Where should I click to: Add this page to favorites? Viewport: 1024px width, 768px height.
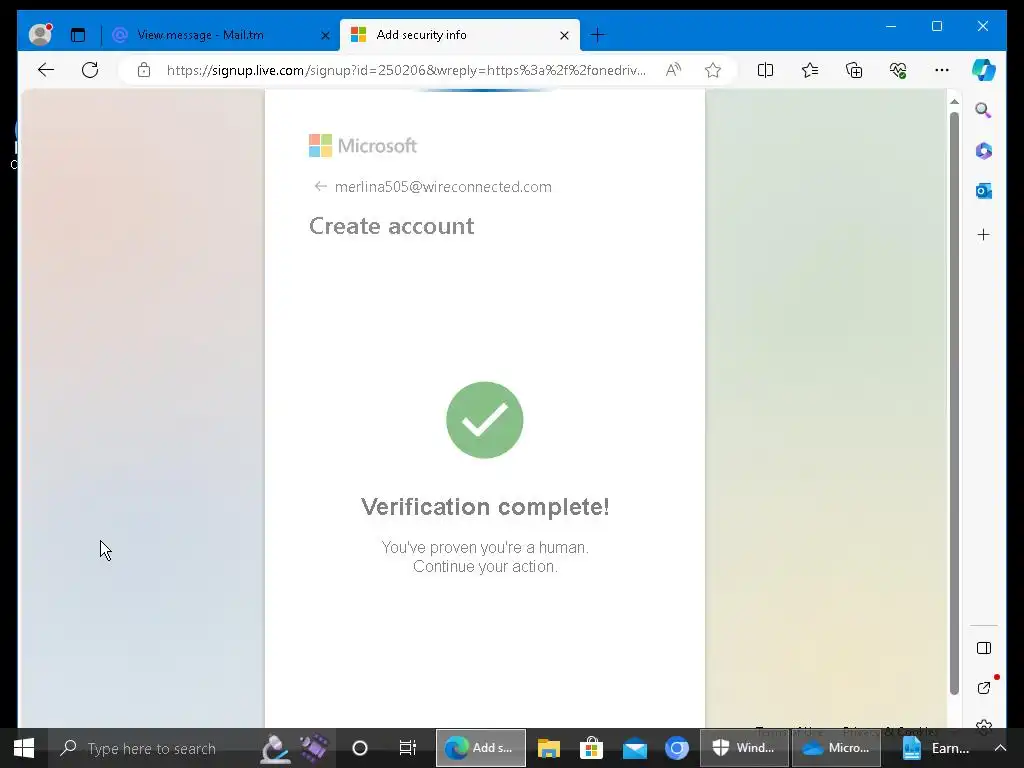712,70
